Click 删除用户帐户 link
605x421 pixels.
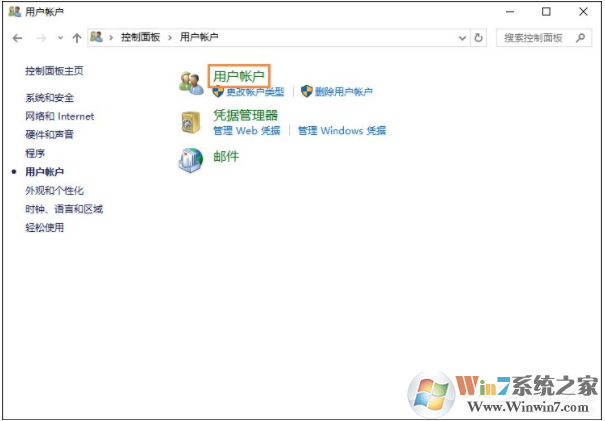(x=343, y=92)
